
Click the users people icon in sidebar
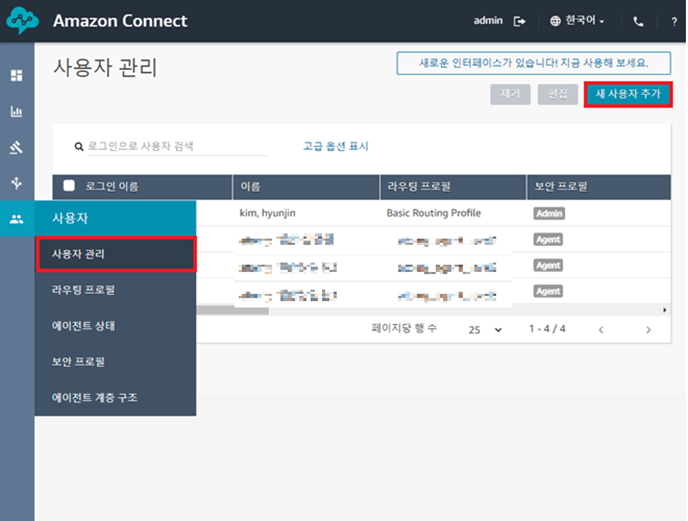coord(17,219)
